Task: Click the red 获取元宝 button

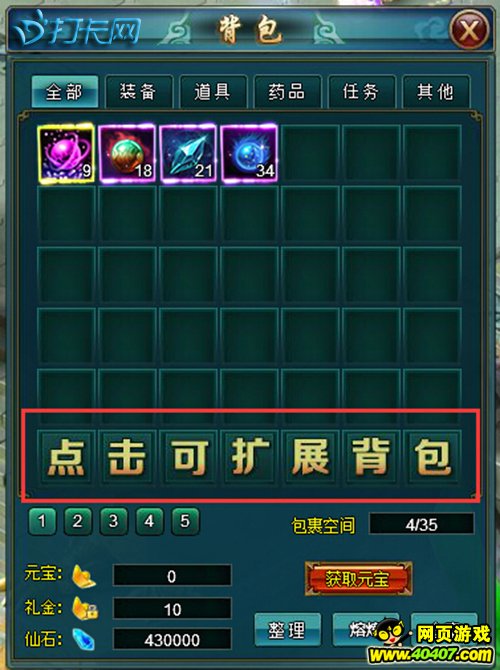Action: click(x=358, y=579)
